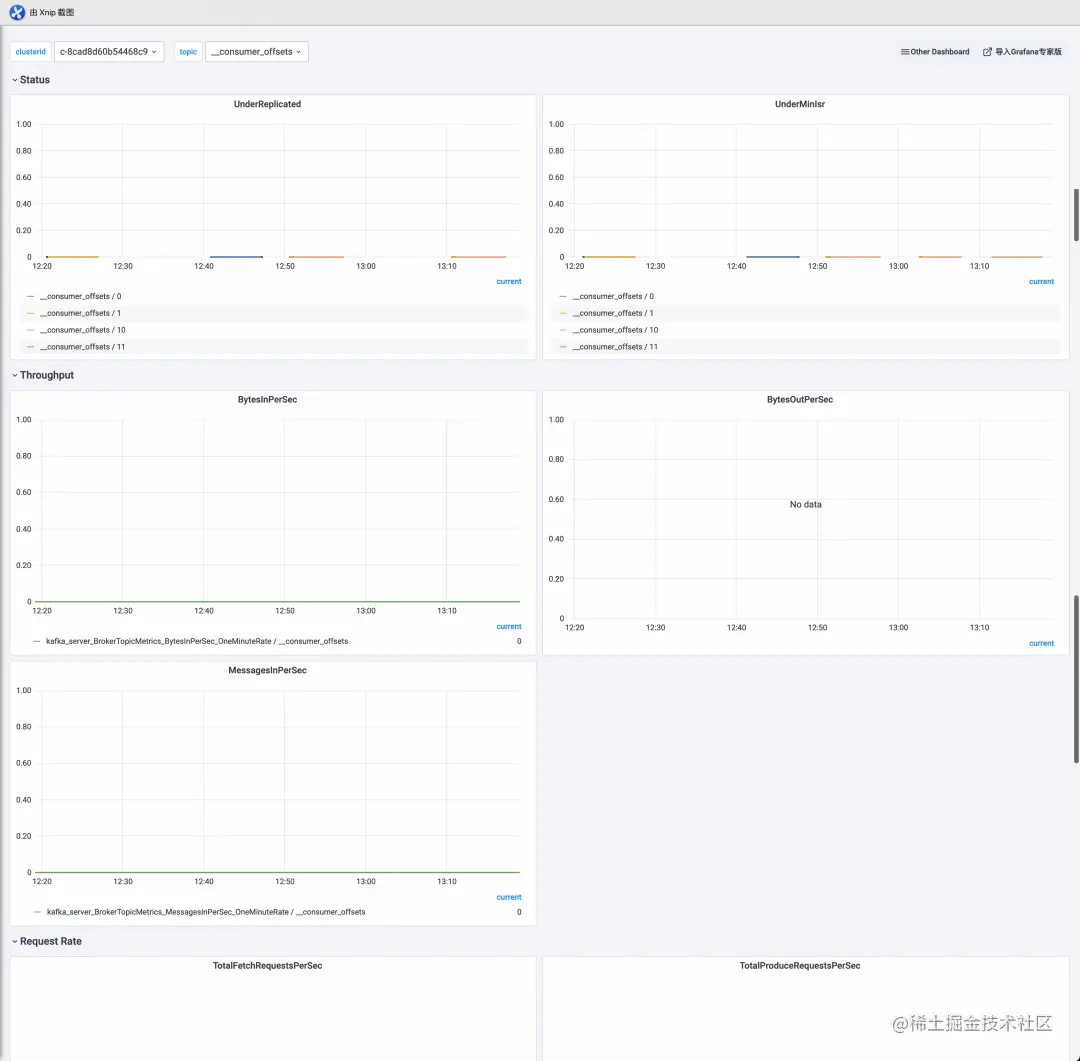Open the UnderReplicated panel title menu
Viewport: 1080px width, 1061px height.
[267, 104]
